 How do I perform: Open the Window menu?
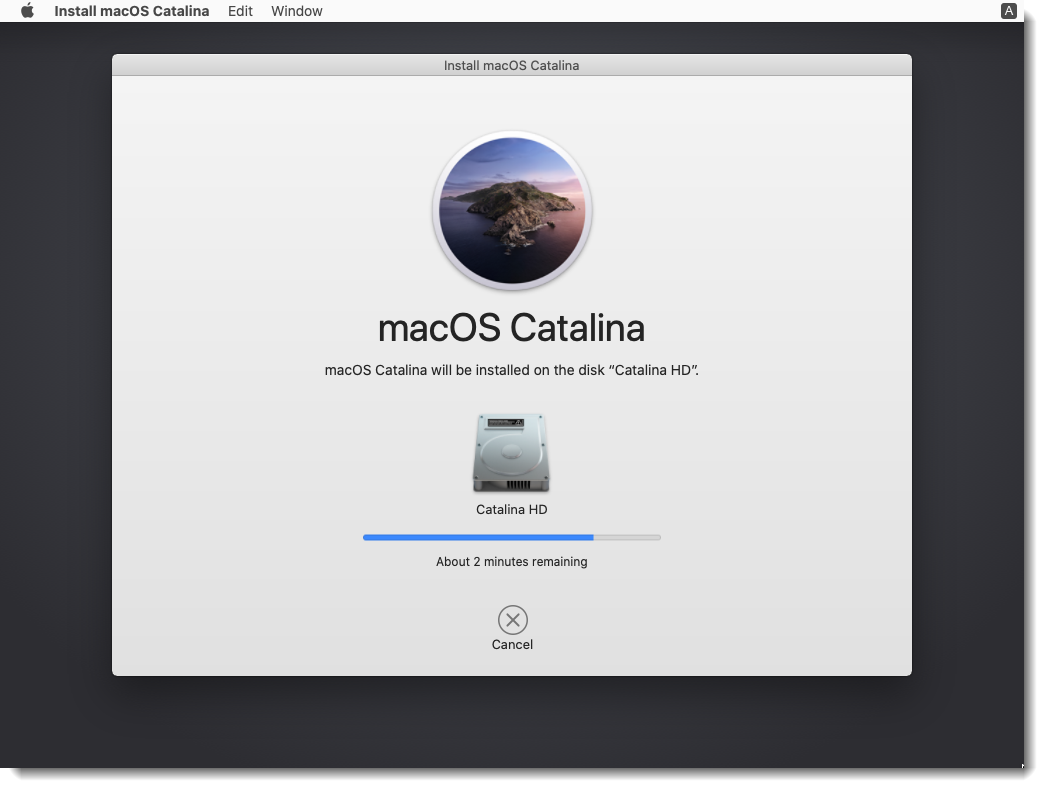pos(297,11)
